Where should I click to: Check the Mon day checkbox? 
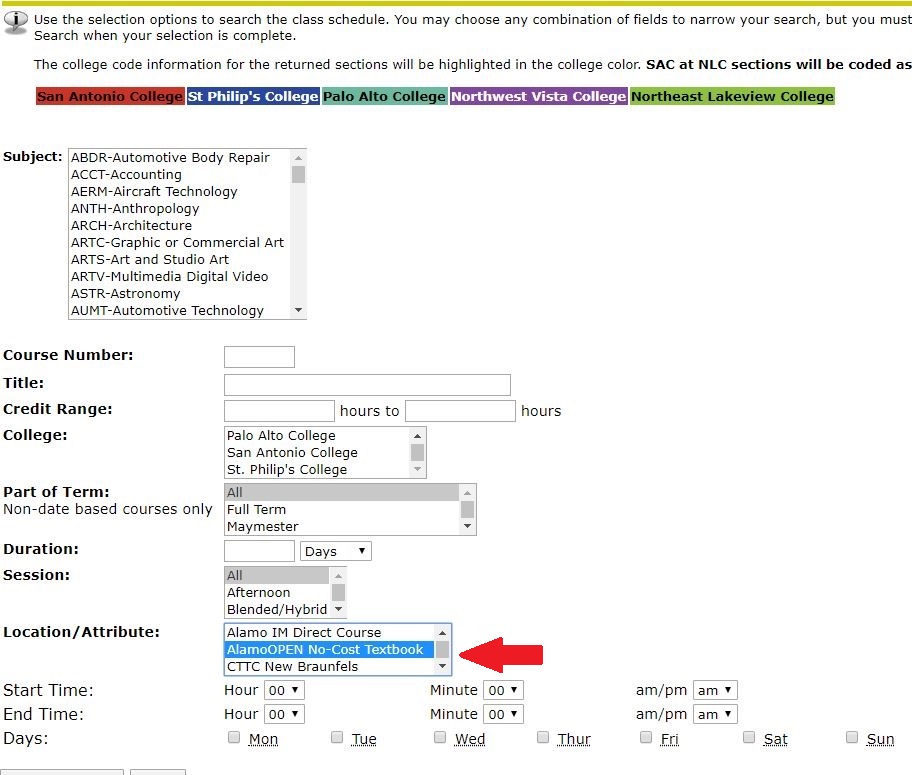[234, 737]
